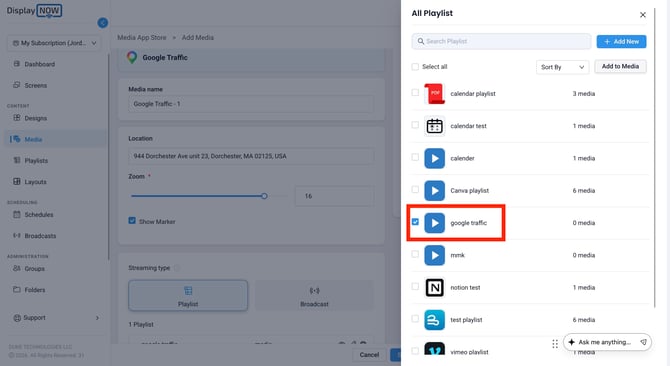Click the zoom value box showing 16
Image resolution: width=670 pixels, height=366 pixels.
click(x=334, y=196)
